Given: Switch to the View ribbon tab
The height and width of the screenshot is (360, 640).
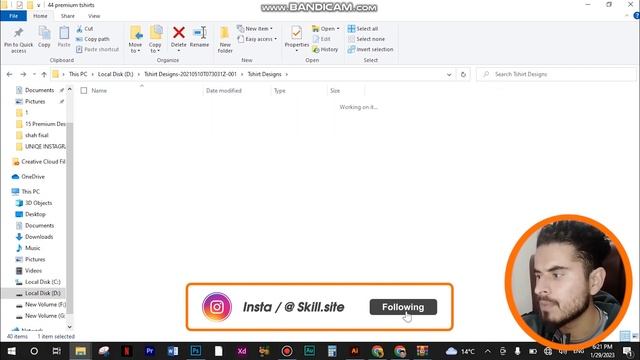Looking at the screenshot, I should click(x=94, y=16).
